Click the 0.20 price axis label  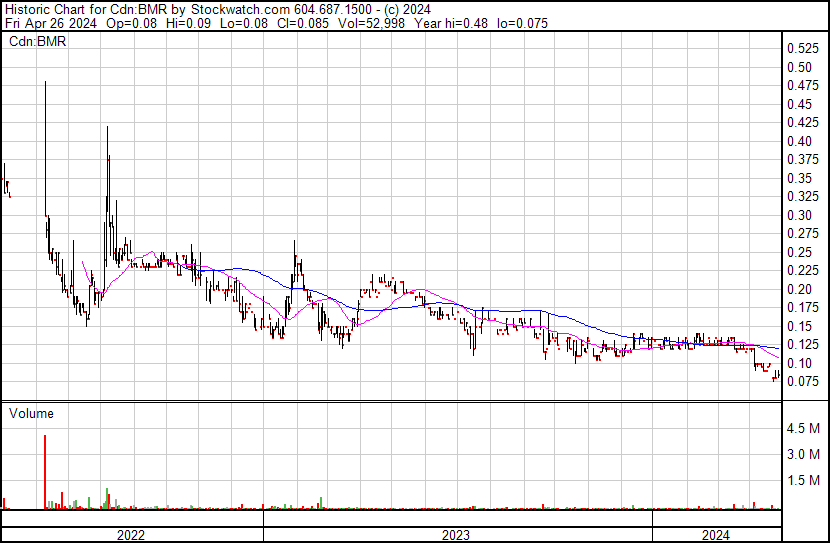[799, 289]
